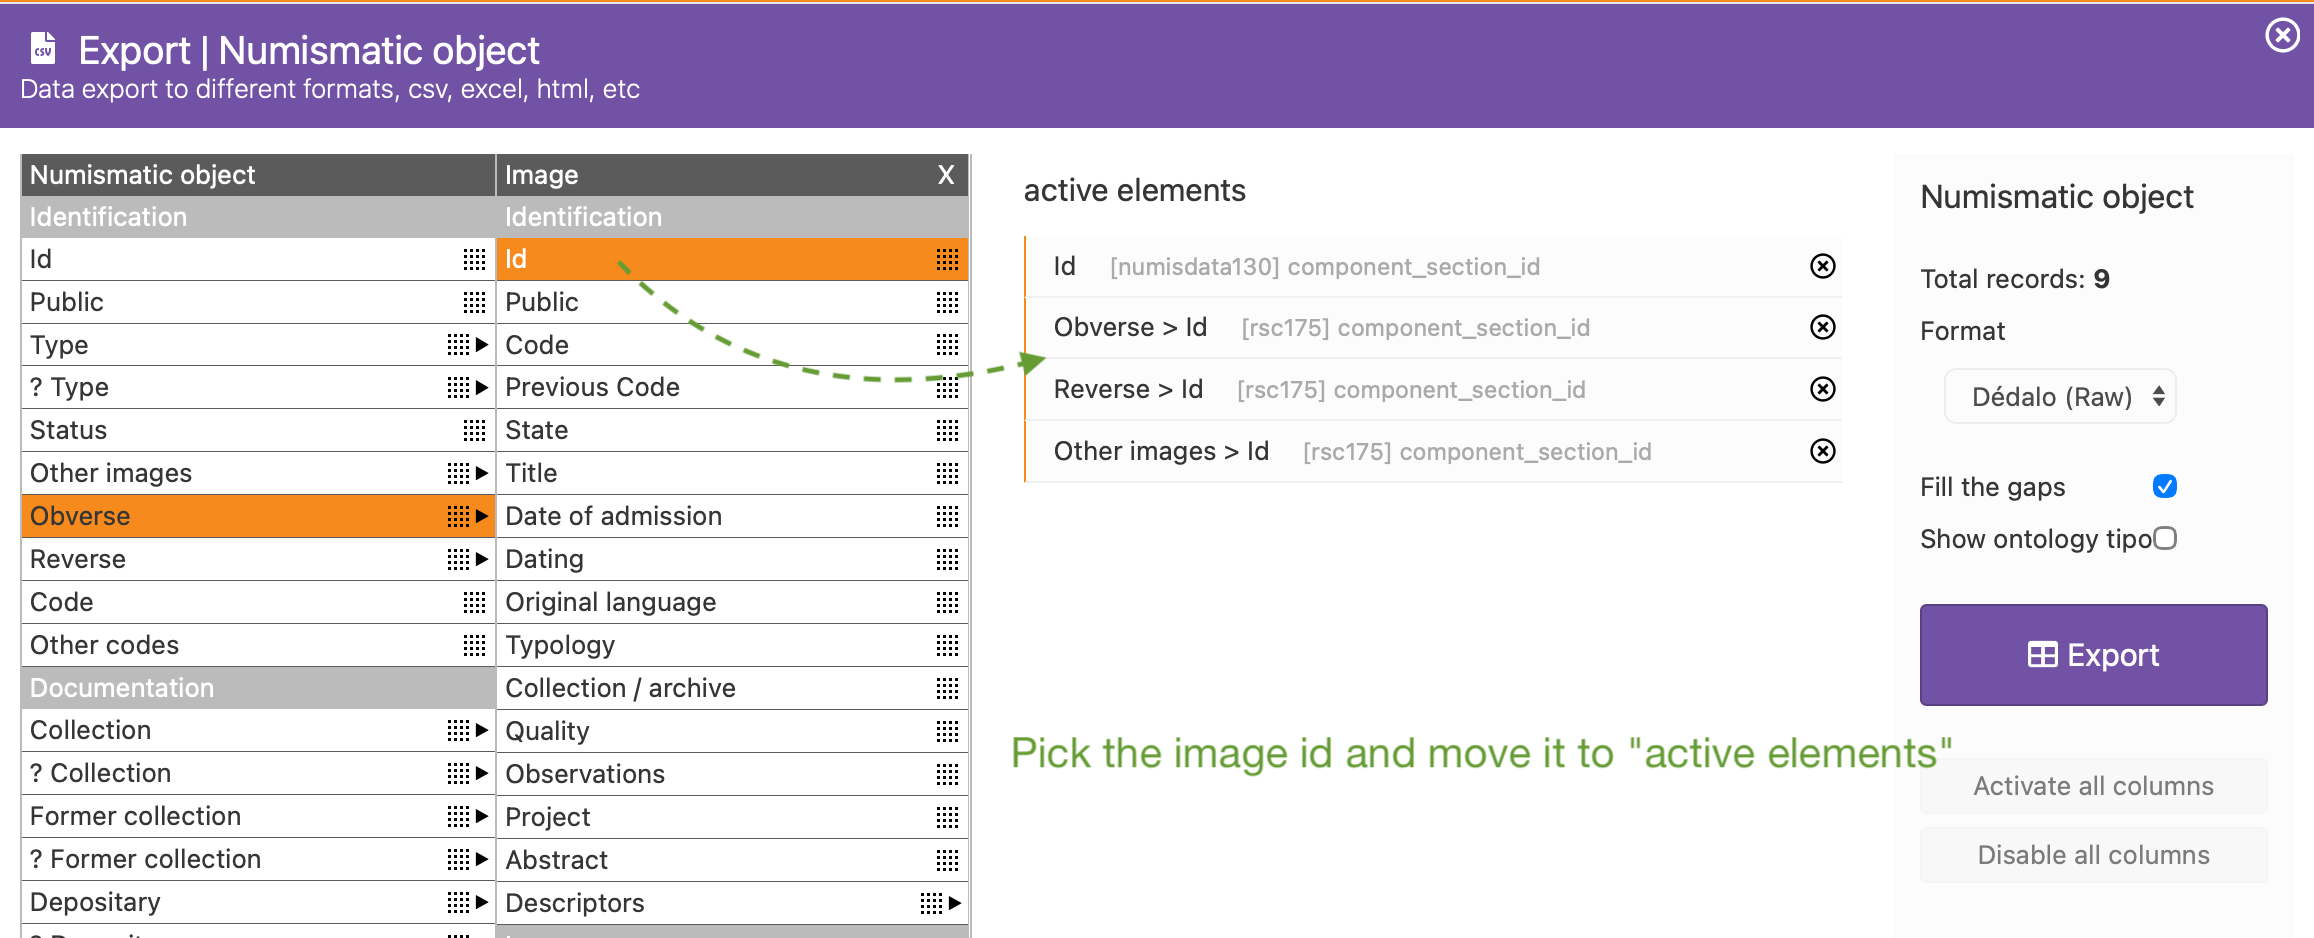
Task: Expand the Other images row arrow
Action: (482, 473)
